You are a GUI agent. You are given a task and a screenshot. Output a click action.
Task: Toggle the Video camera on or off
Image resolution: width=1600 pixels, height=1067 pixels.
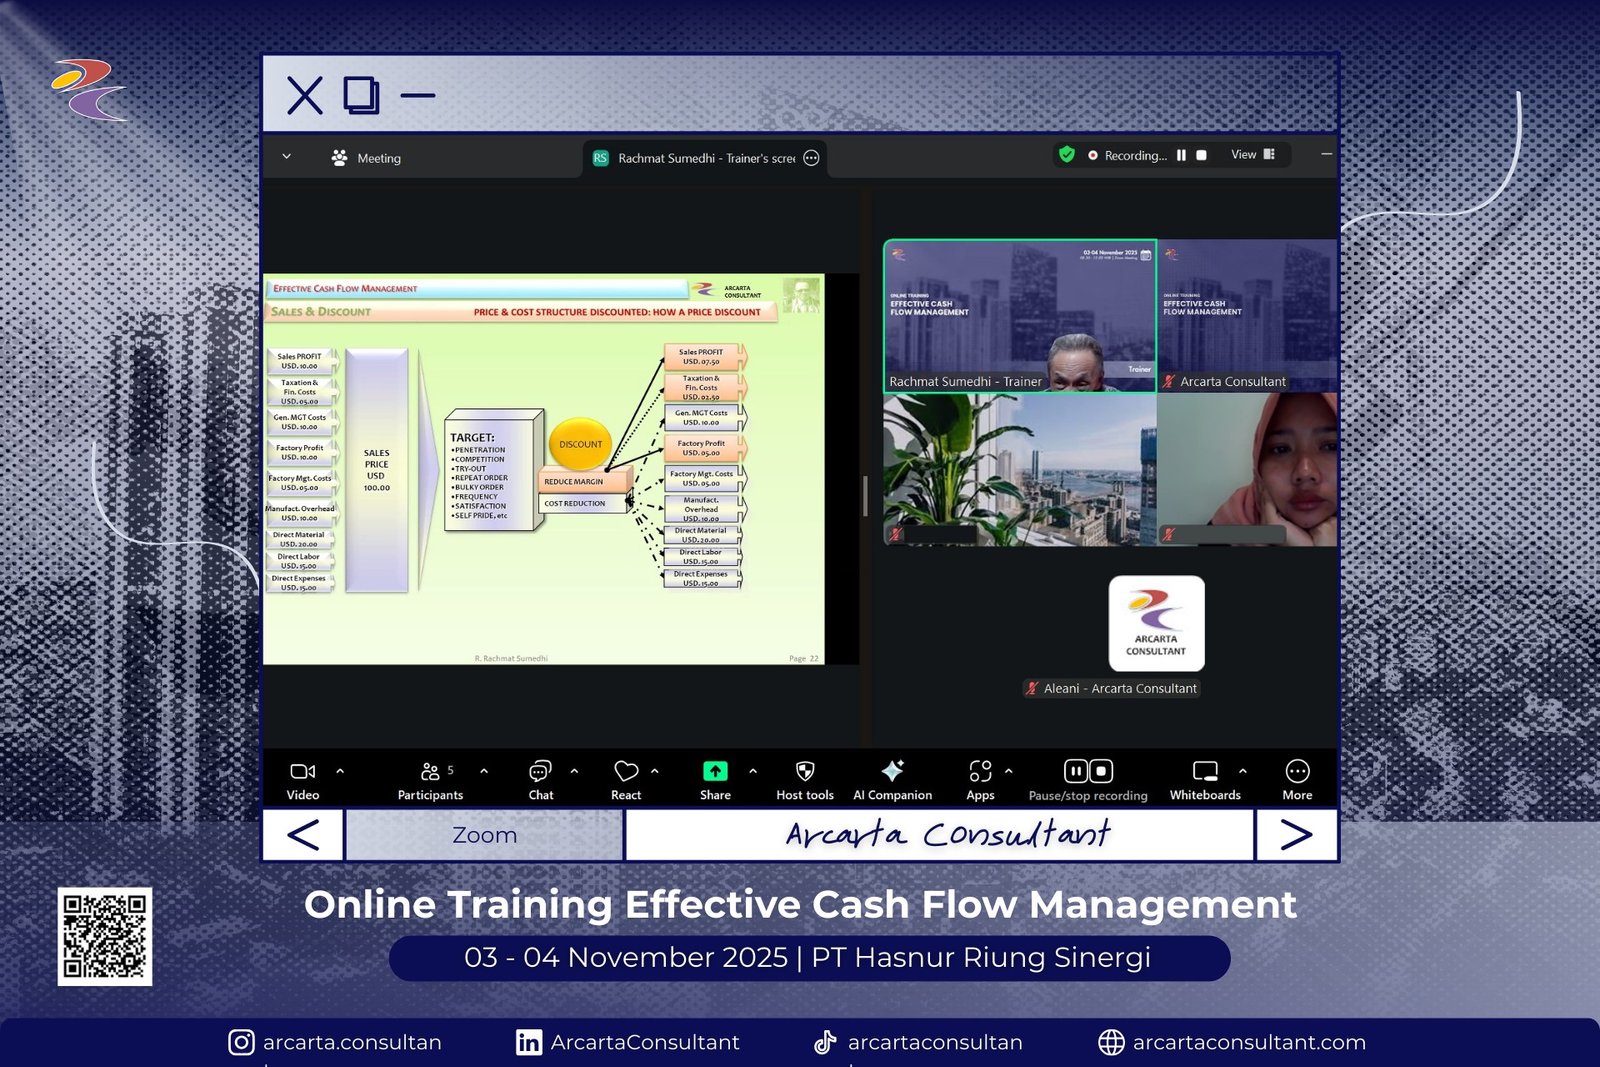click(302, 772)
